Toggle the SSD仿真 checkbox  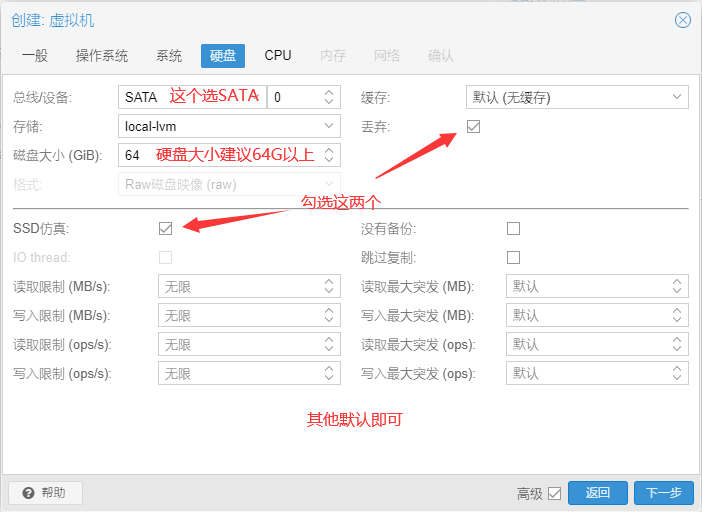166,228
